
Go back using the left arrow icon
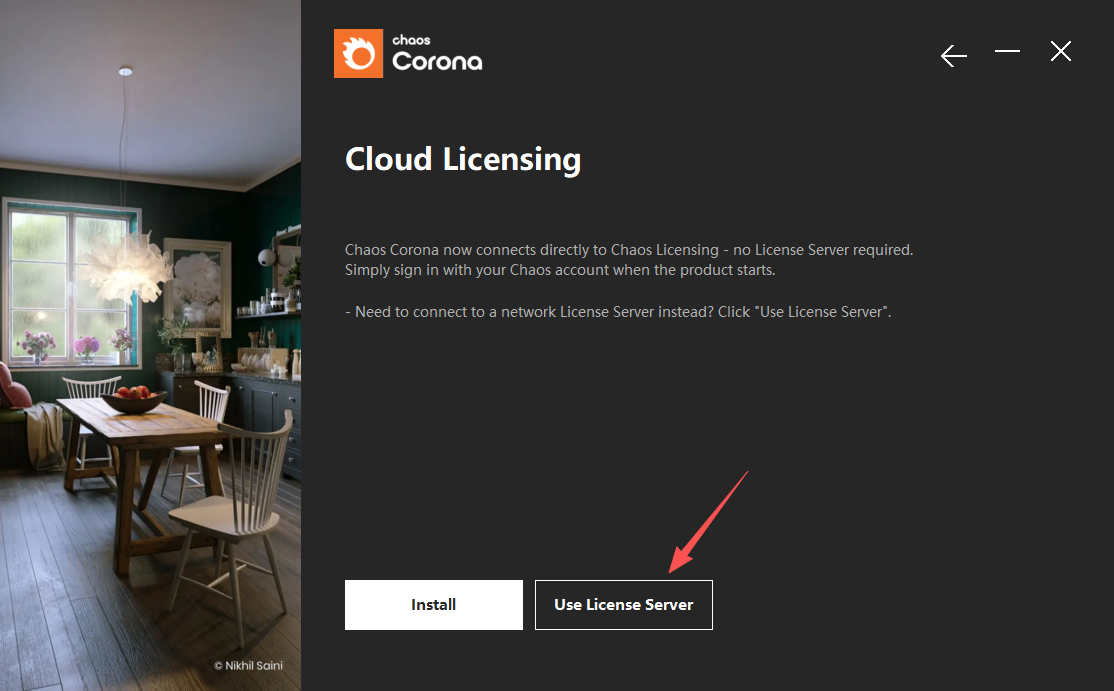954,56
